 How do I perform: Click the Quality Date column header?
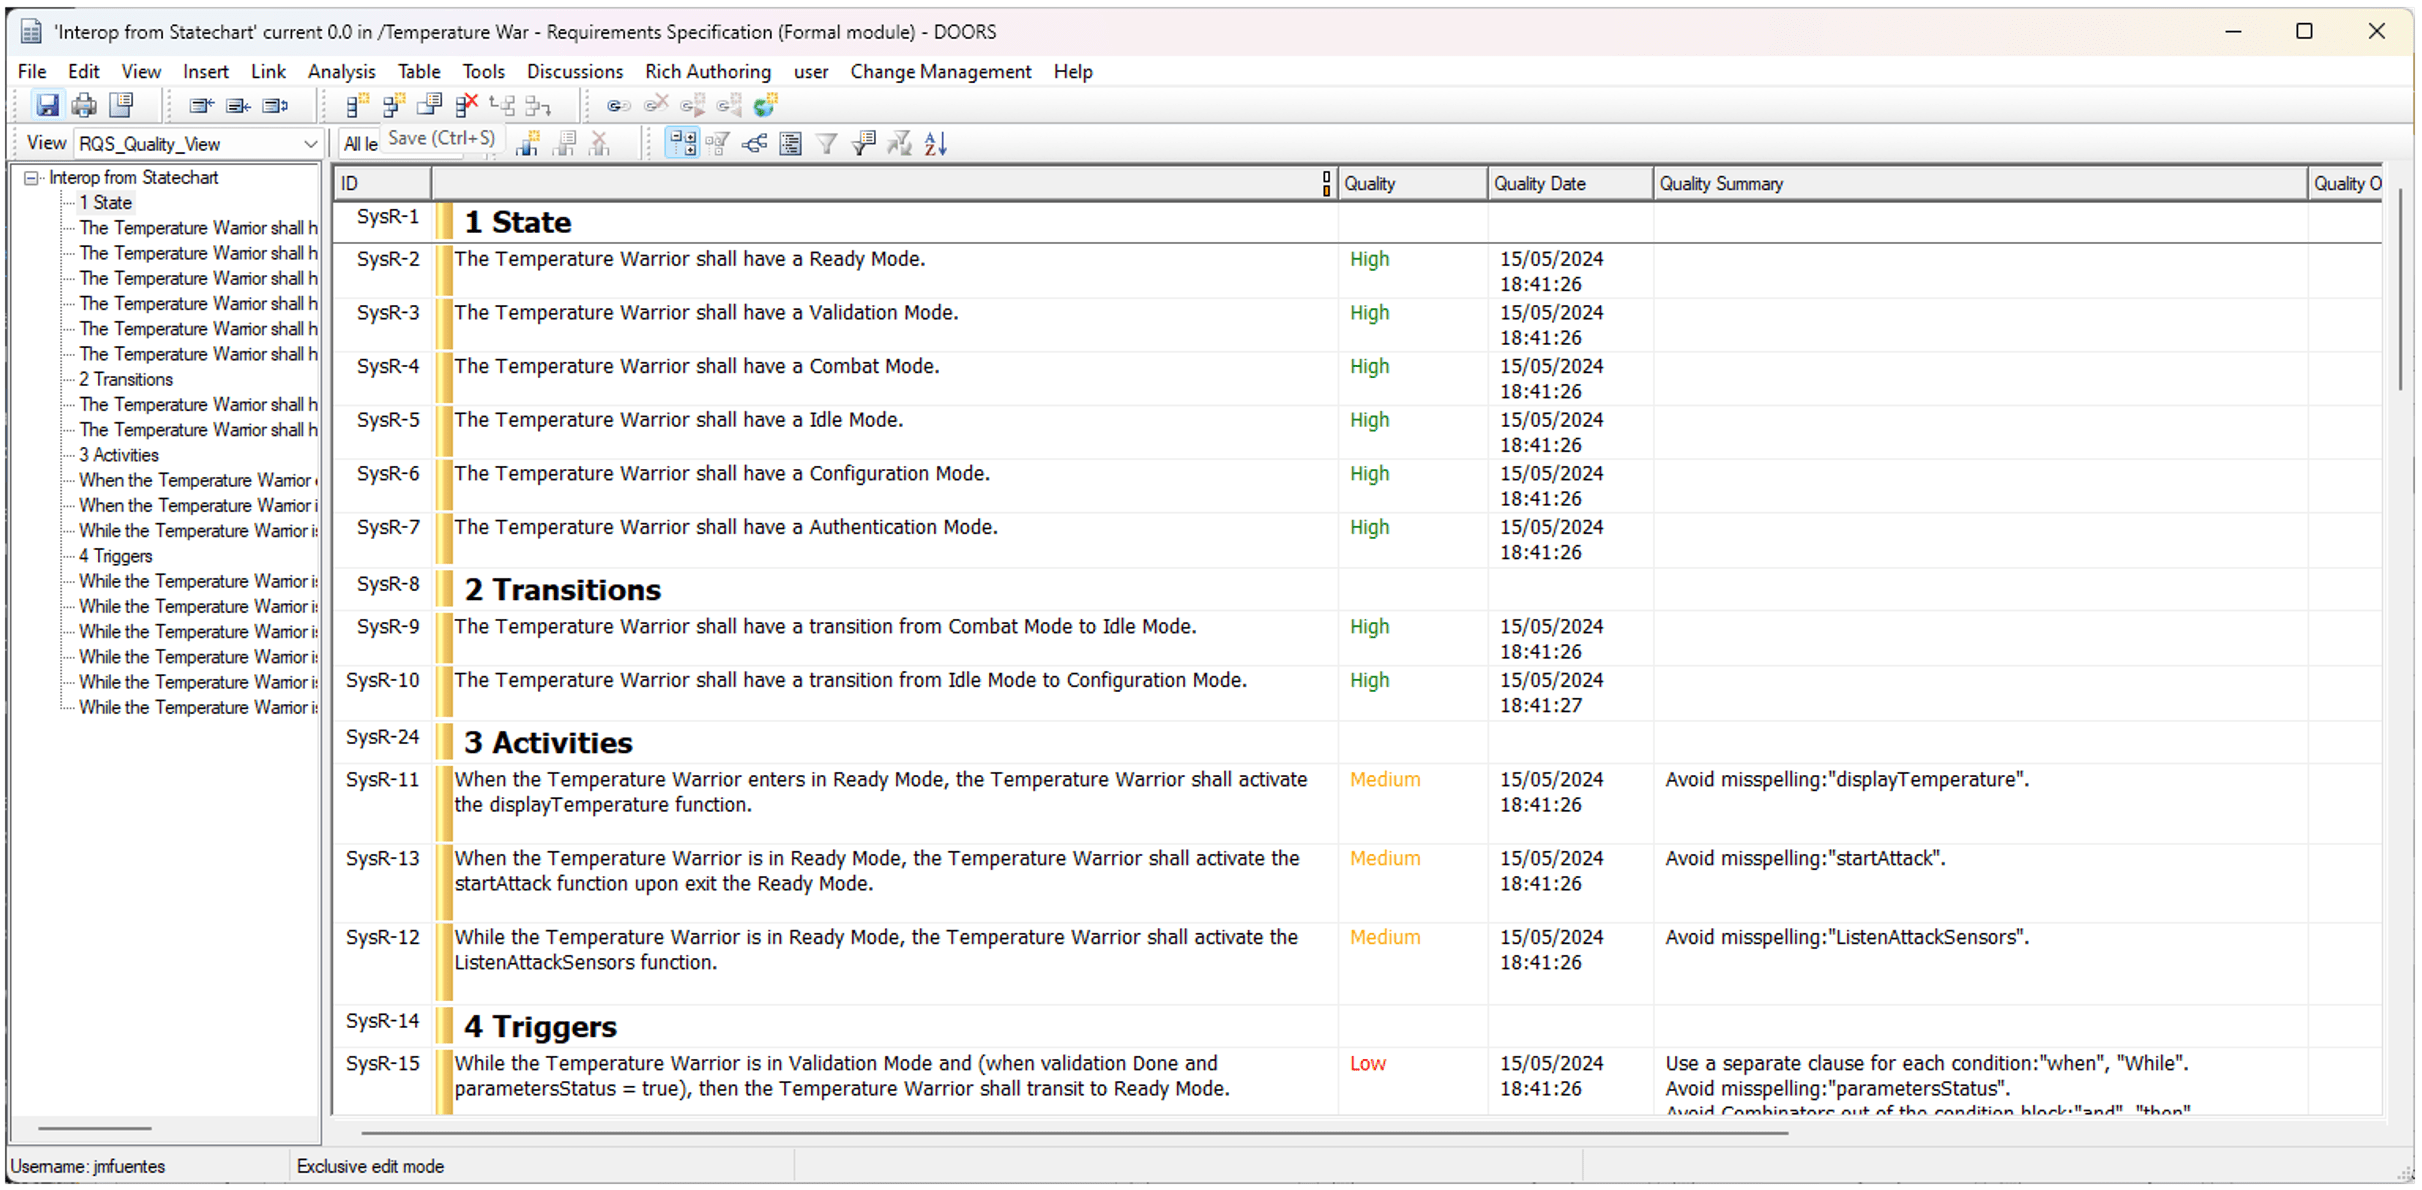click(x=1570, y=184)
